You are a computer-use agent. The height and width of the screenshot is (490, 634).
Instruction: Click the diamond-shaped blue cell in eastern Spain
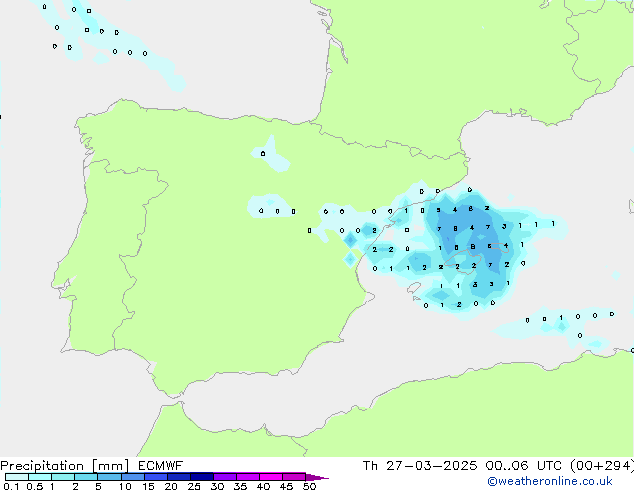[351, 240]
